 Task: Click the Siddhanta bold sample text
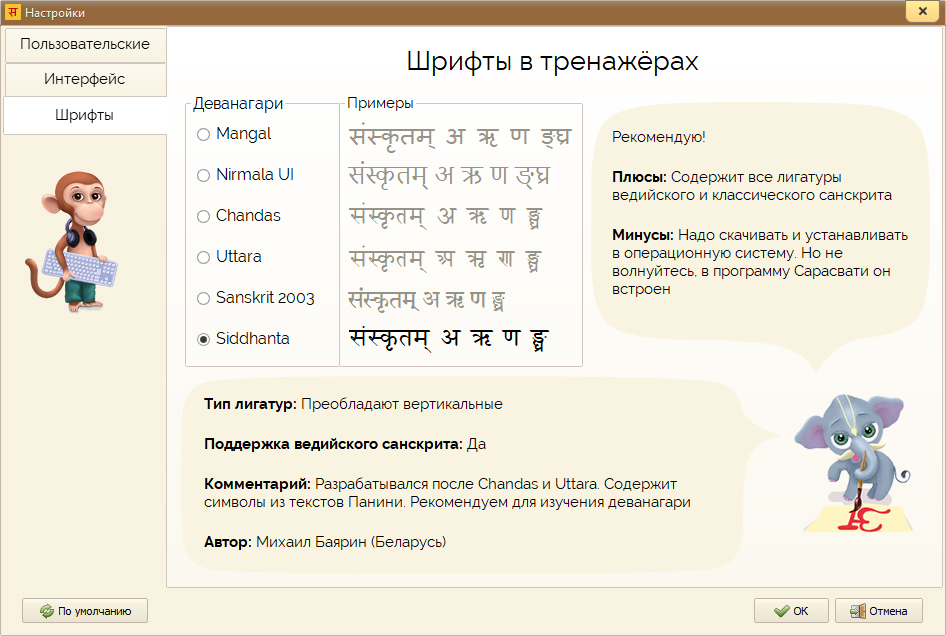point(450,338)
